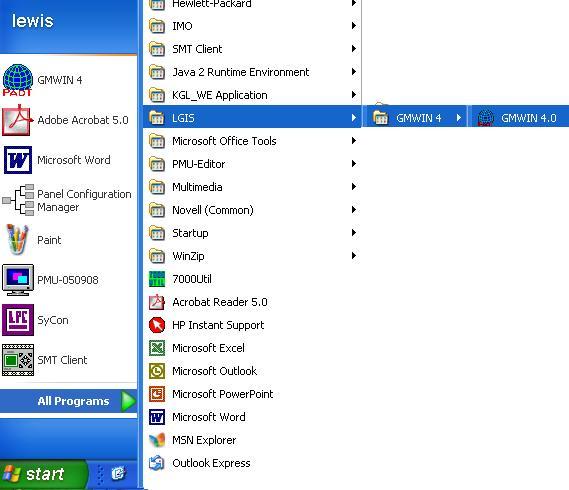Click the Multimedia folder icon
569x490 pixels.
pos(157,187)
